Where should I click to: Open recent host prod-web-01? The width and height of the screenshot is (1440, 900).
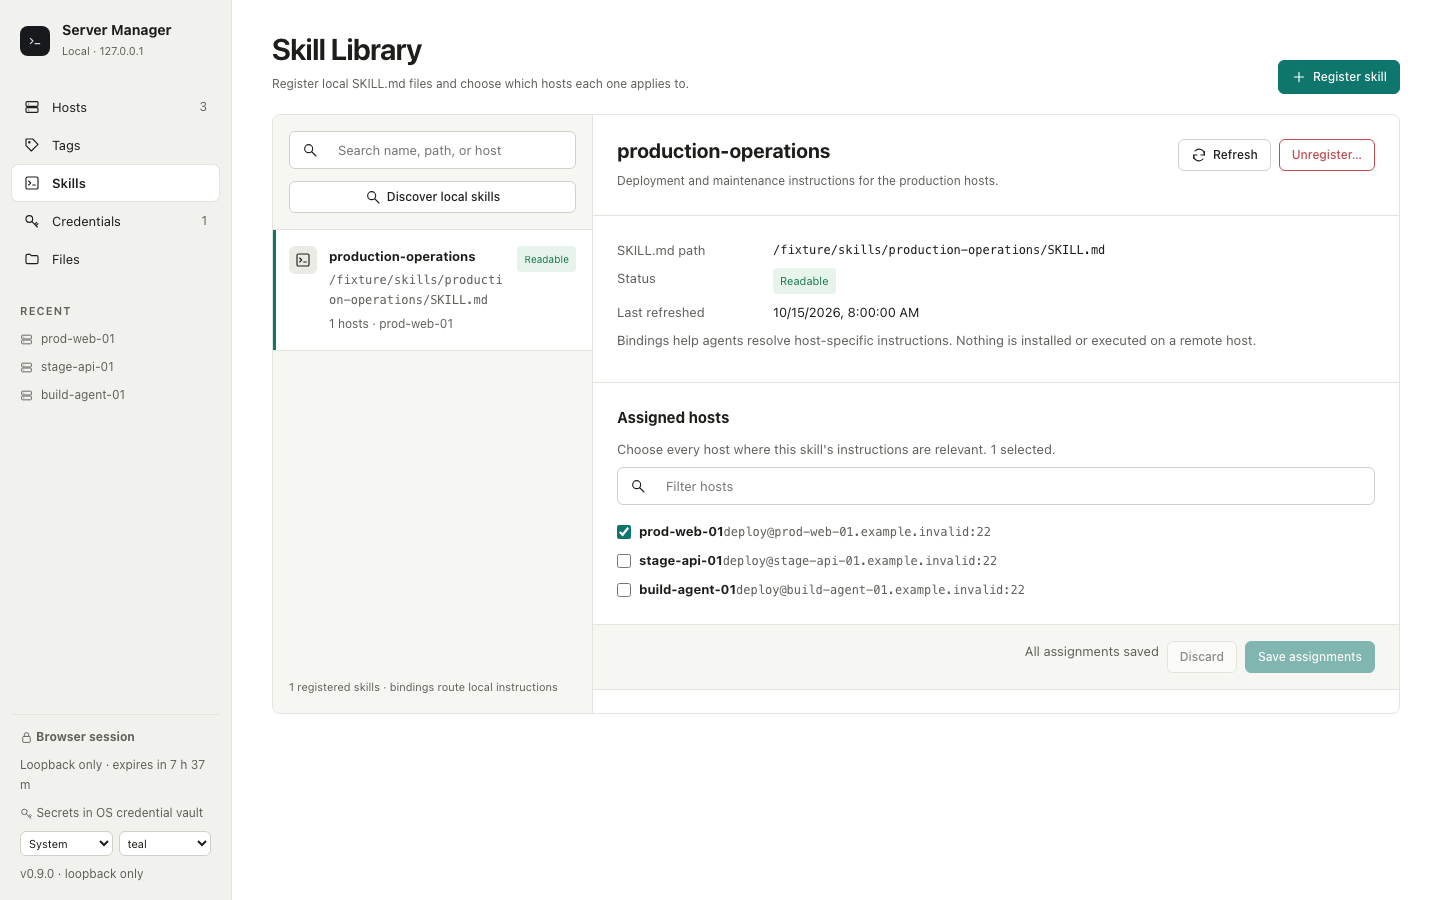pos(78,339)
